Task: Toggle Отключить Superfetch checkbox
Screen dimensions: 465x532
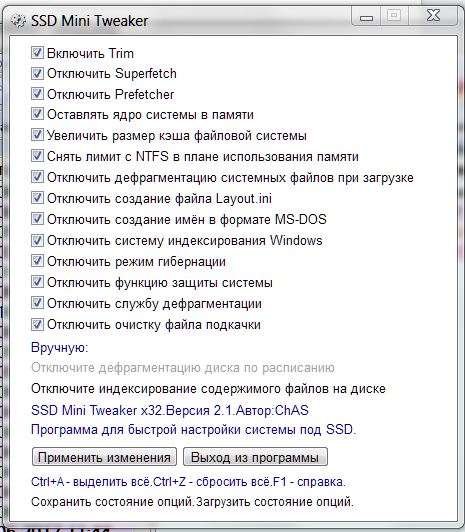Action: pos(37,73)
